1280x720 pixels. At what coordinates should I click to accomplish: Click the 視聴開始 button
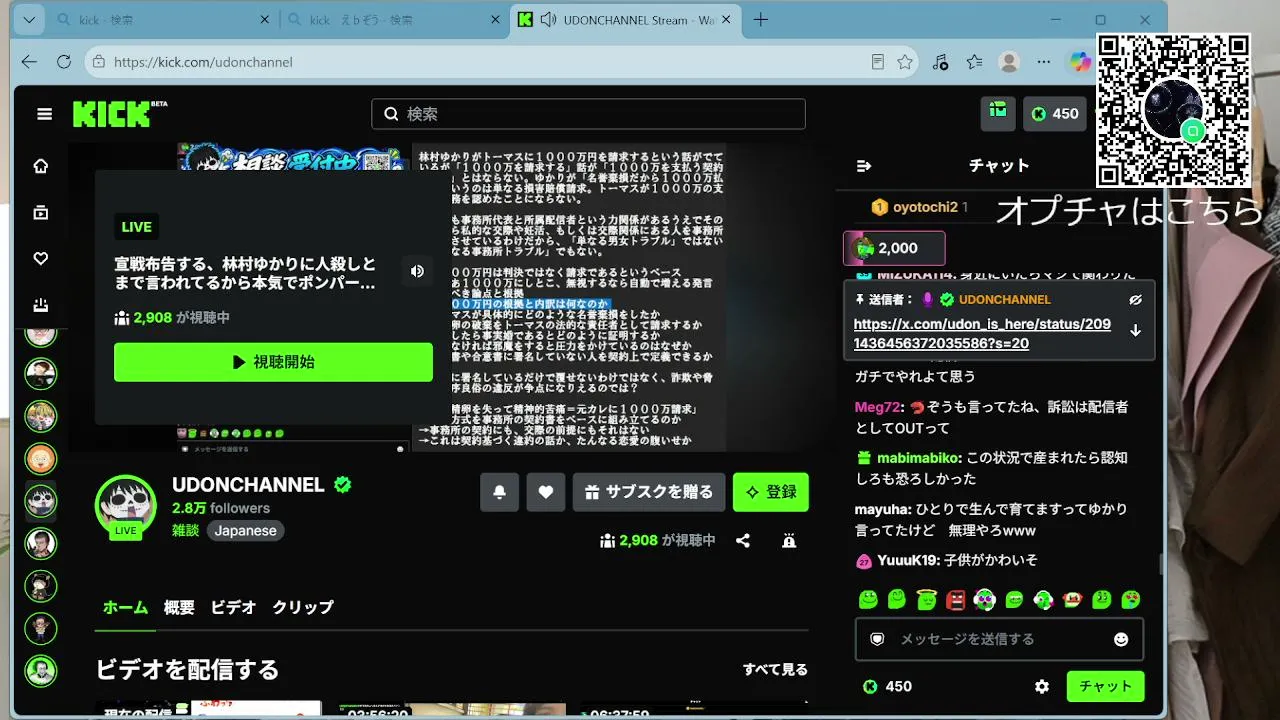click(273, 362)
